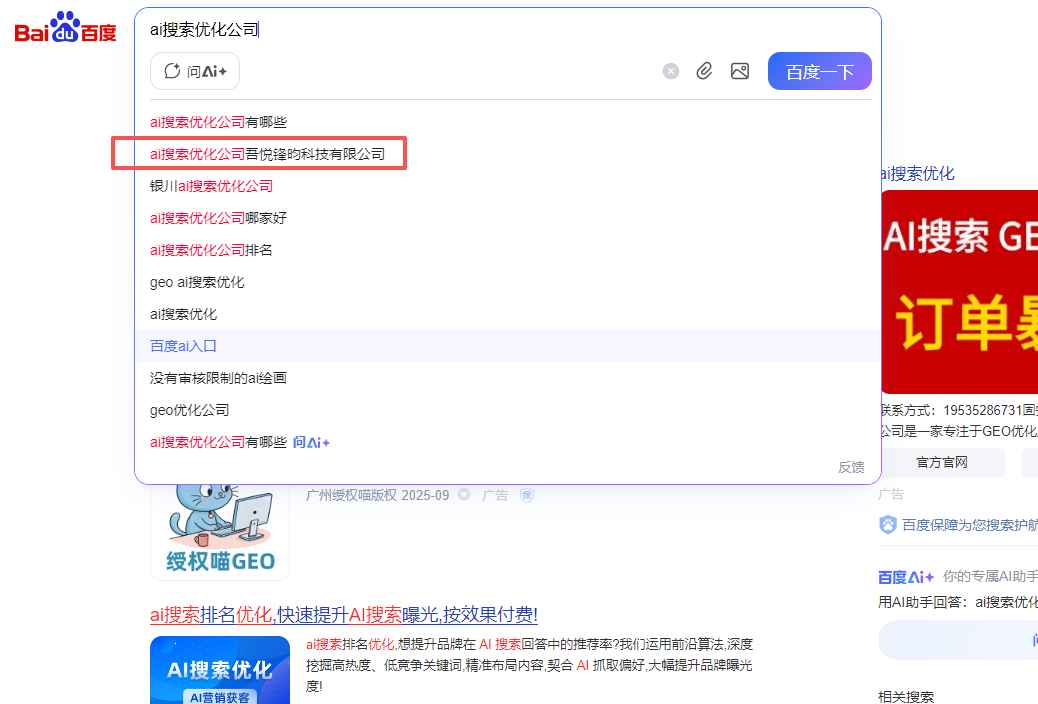Open the 百度AI+ assistant logo link
Viewport: 1038px width, 704px height.
(906, 577)
